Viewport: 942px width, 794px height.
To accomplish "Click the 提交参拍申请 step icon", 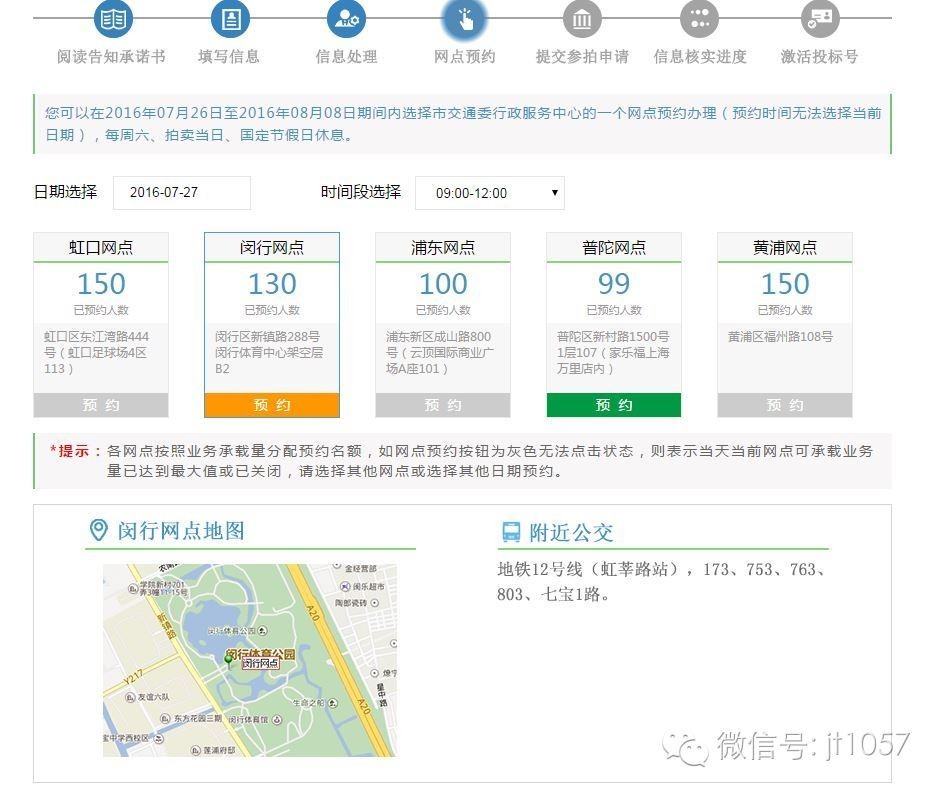I will 583,20.
